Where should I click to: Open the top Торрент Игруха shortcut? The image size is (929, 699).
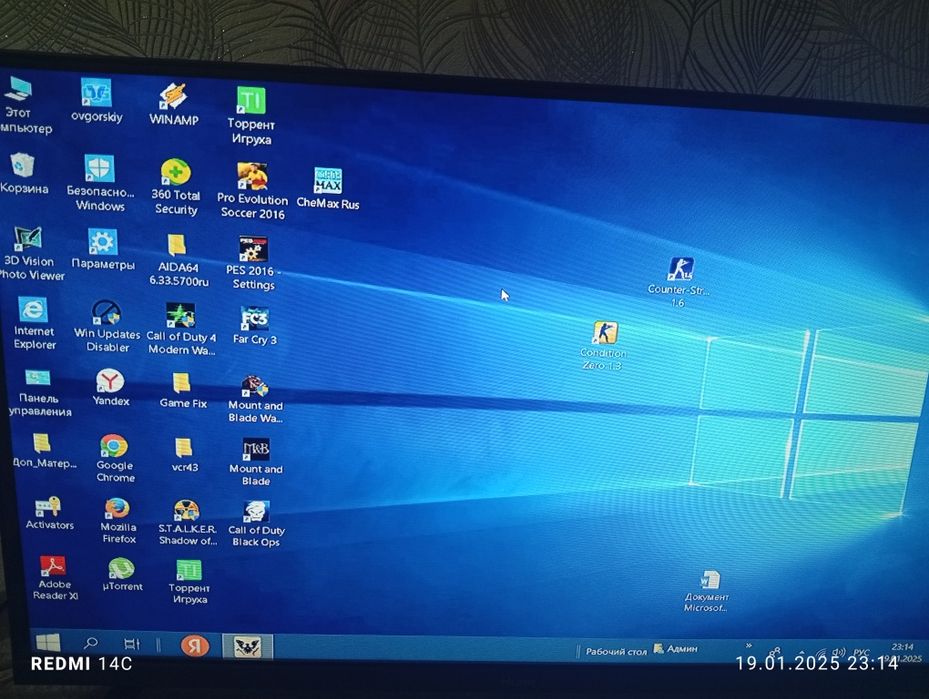tap(251, 115)
